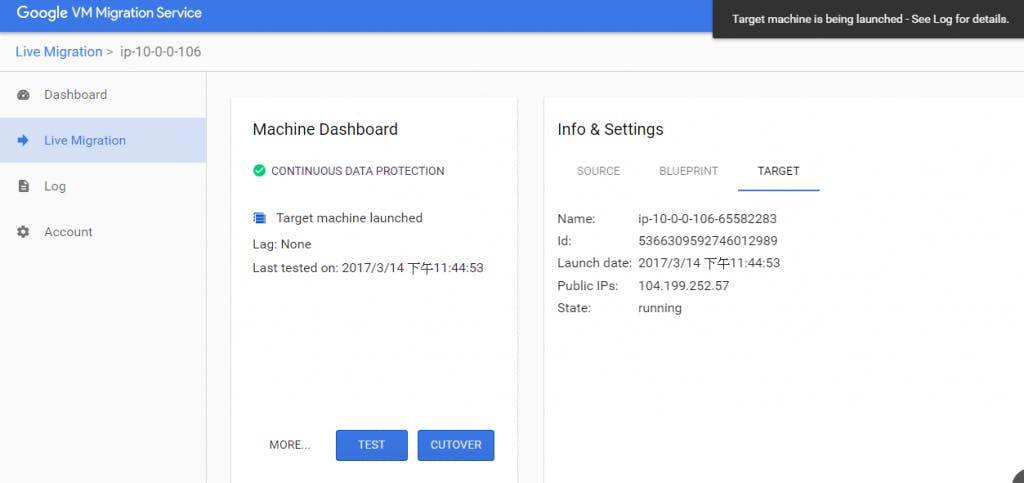
Task: Click the green continuous data protection checkmark
Action: tap(260, 171)
